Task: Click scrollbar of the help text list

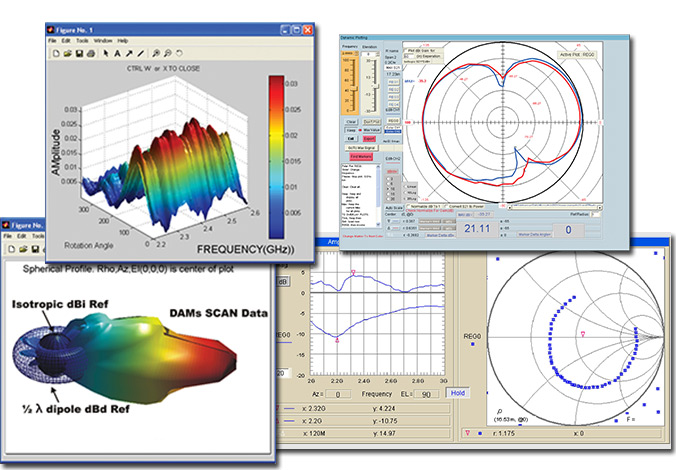Action: pos(378,196)
